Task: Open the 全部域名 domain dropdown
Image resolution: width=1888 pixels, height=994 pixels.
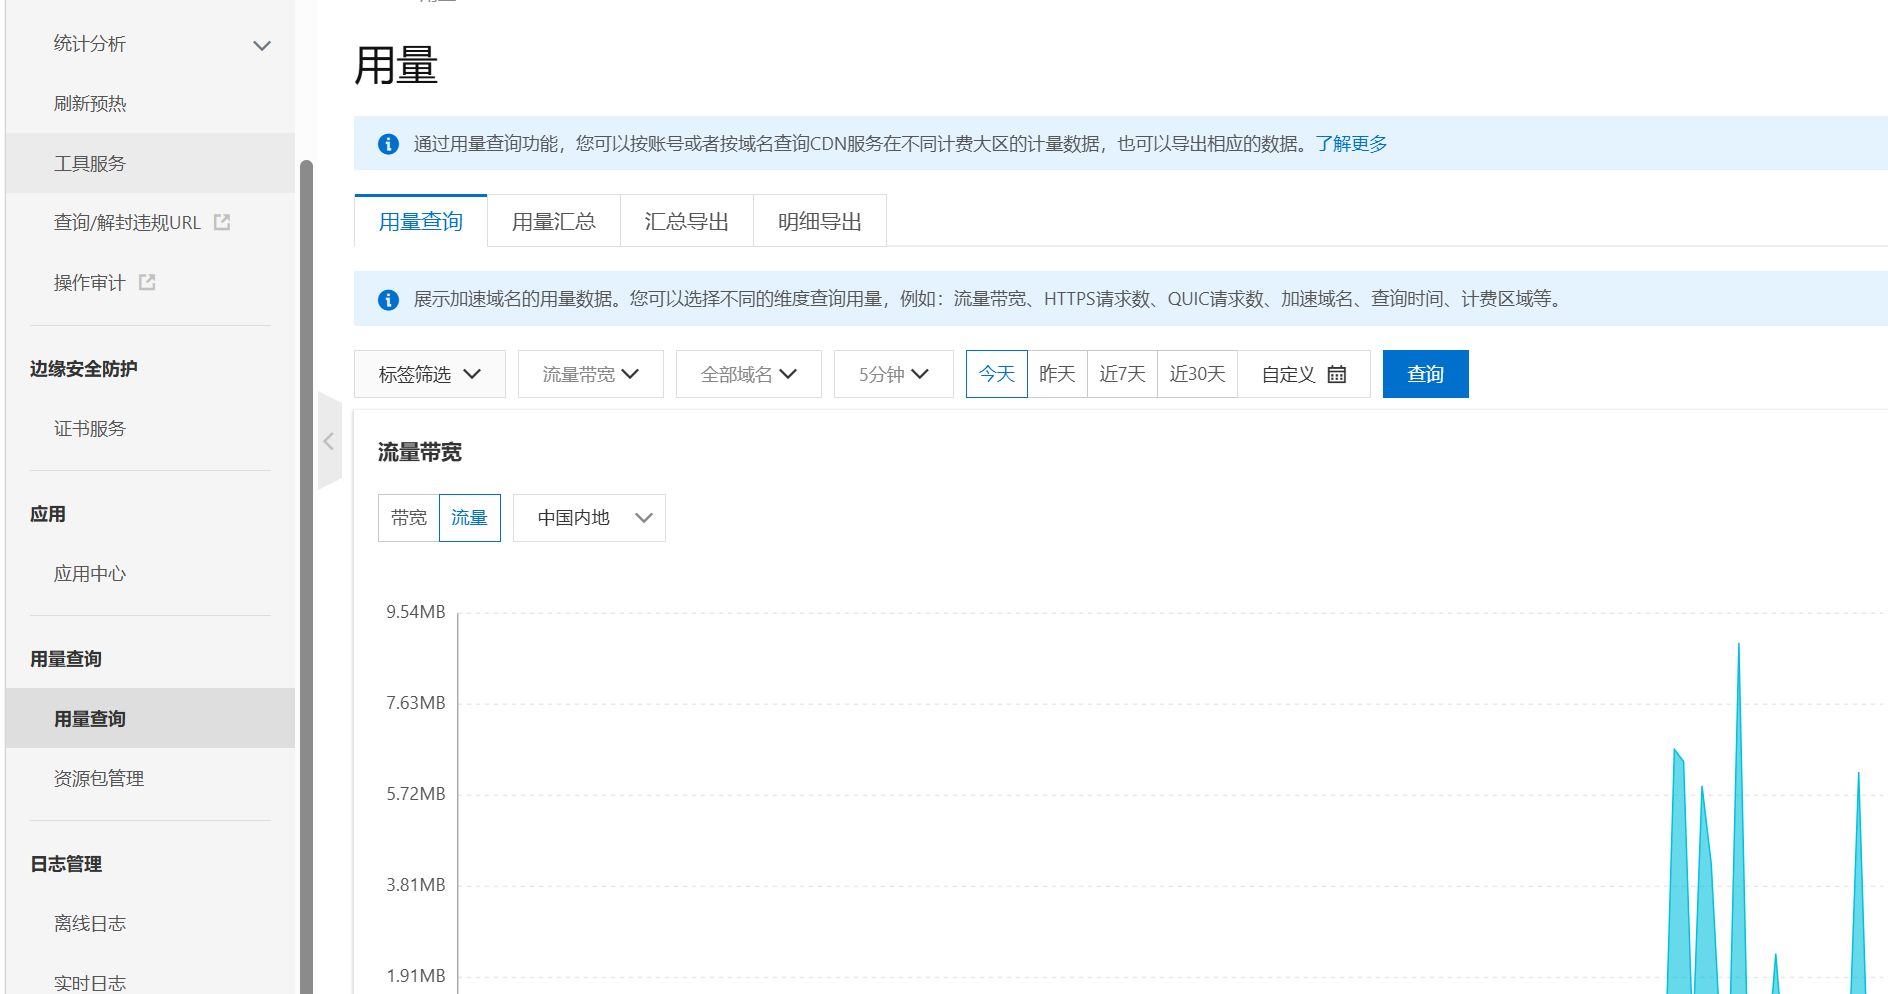Action: 749,374
